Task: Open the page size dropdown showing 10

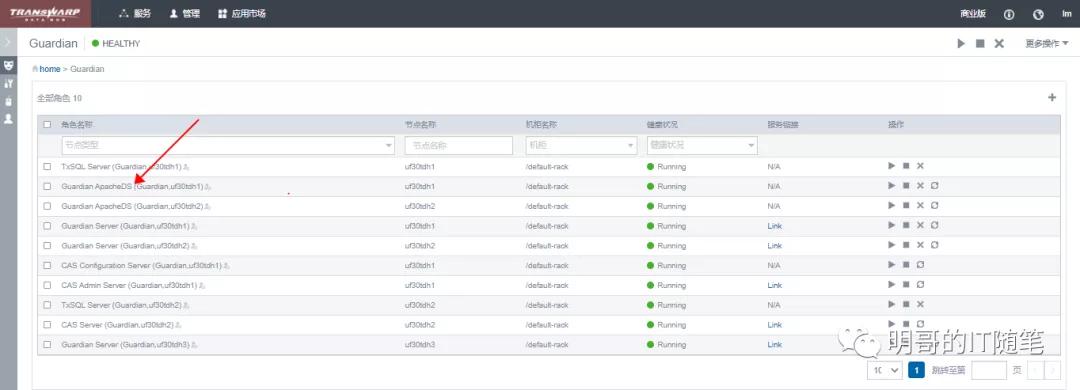Action: click(x=885, y=370)
